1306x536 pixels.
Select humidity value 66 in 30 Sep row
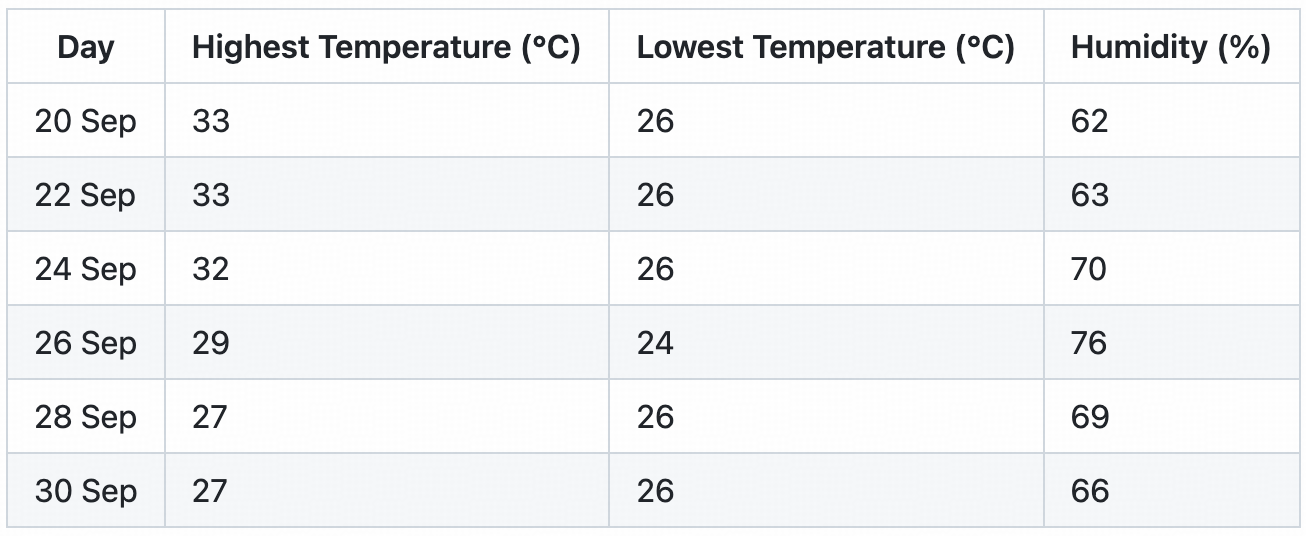coord(1089,491)
